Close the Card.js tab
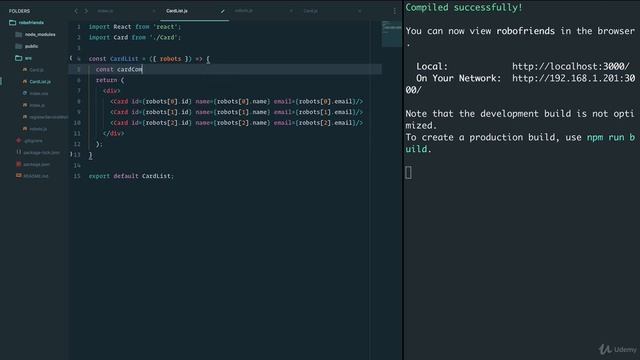Image resolution: width=640 pixels, height=360 pixels. (x=360, y=11)
